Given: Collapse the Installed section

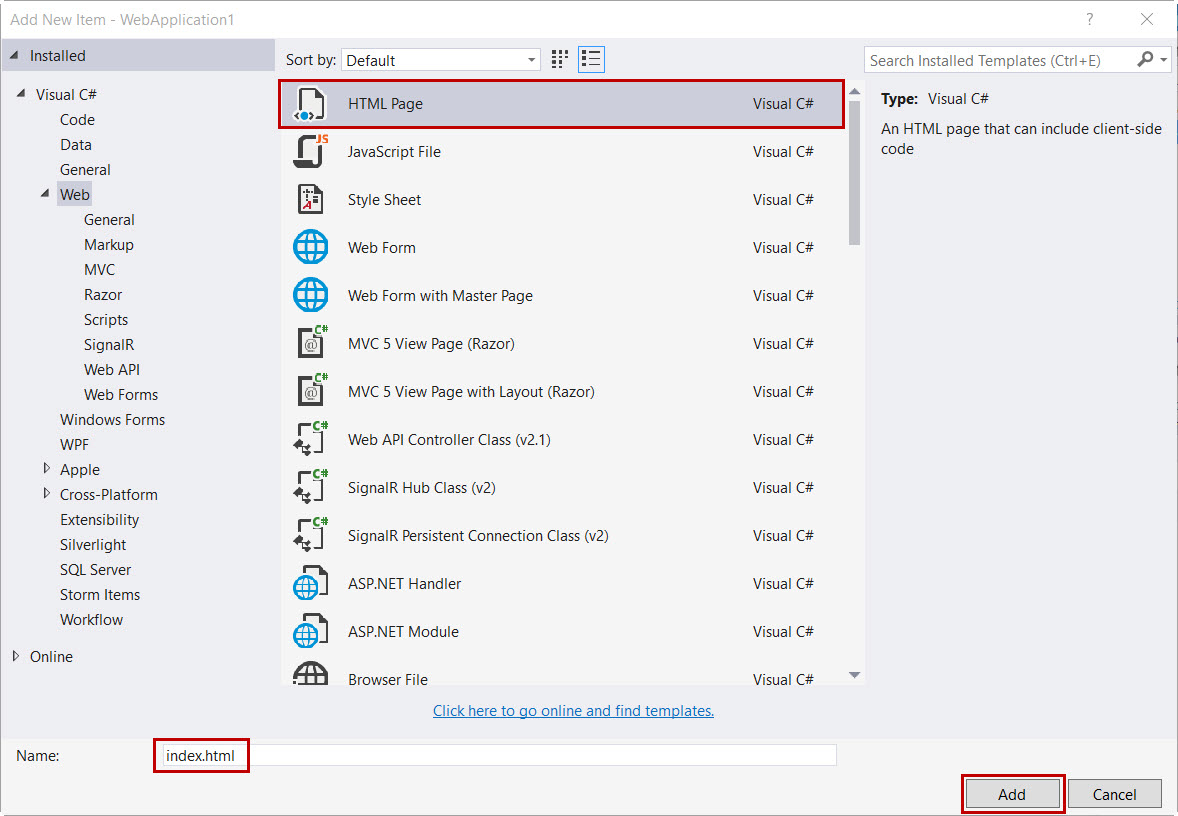Looking at the screenshot, I should click(x=14, y=56).
